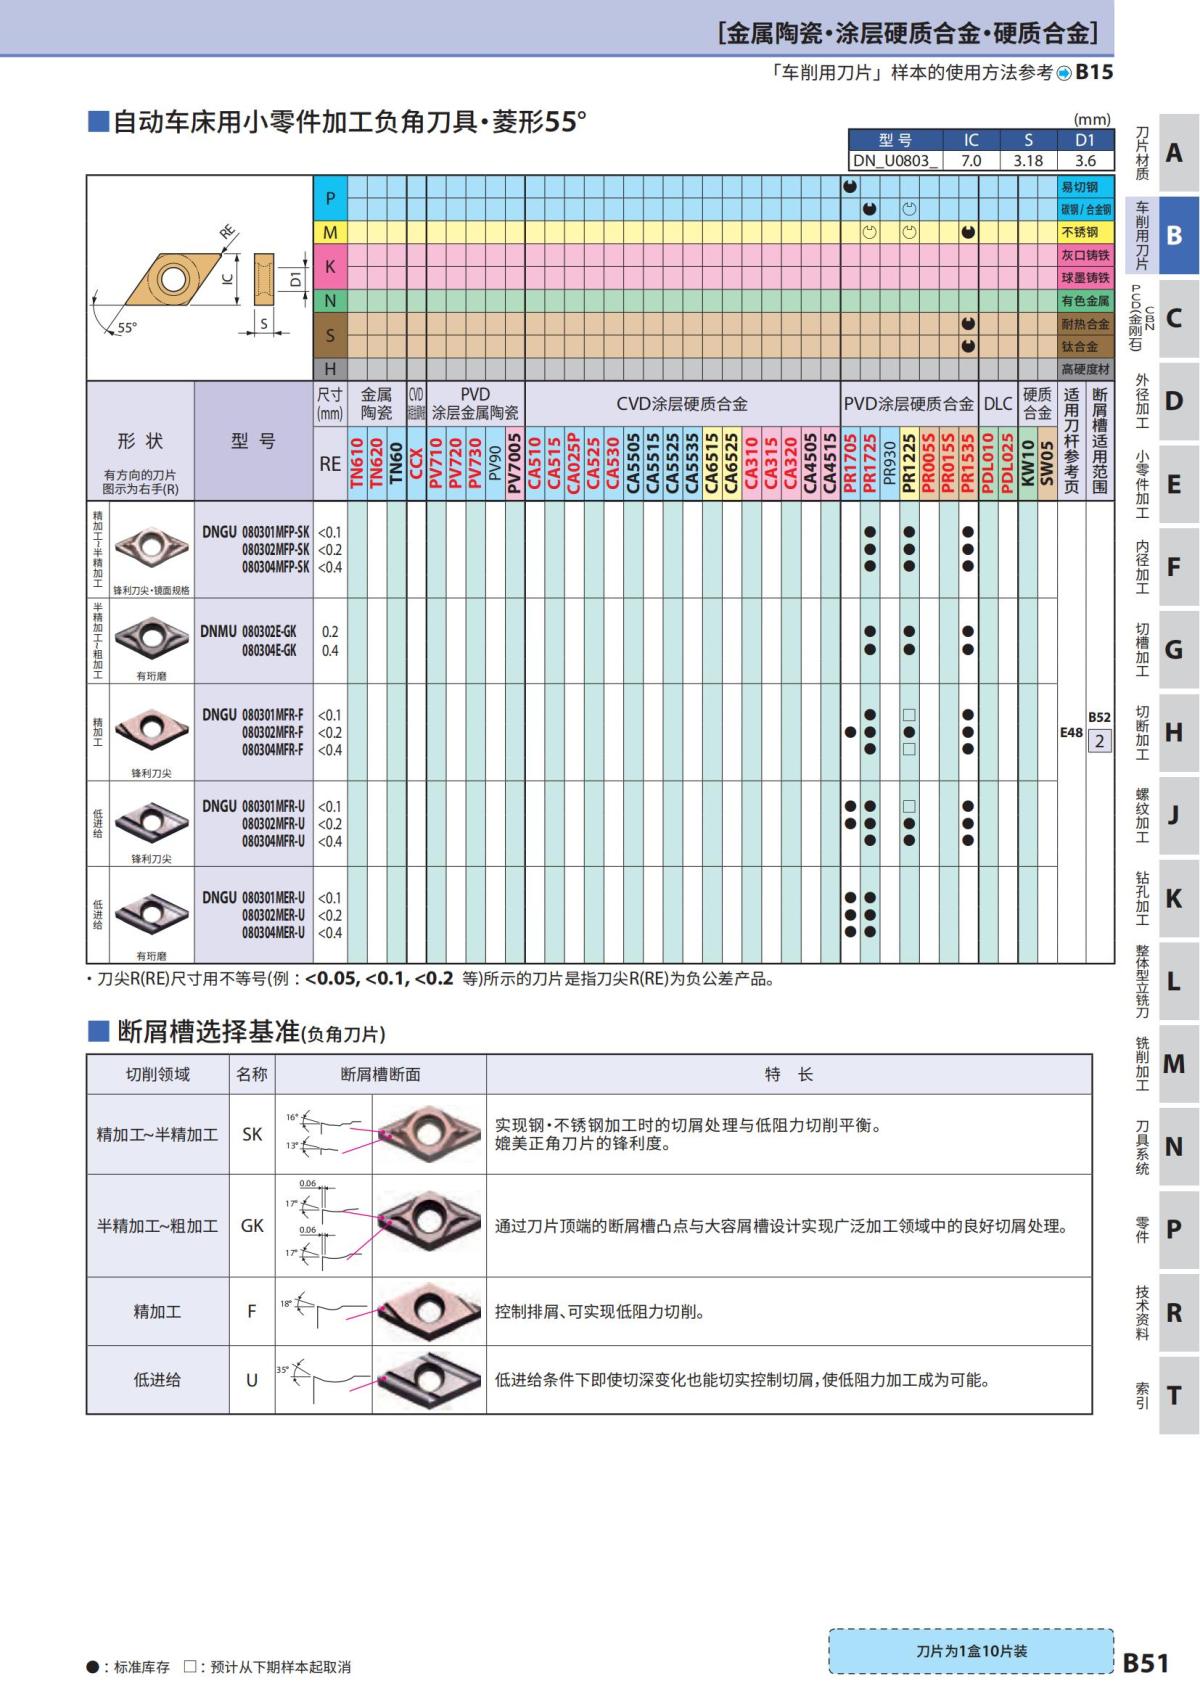
Task: Open section tab D 外径加工
Action: coord(1164,401)
